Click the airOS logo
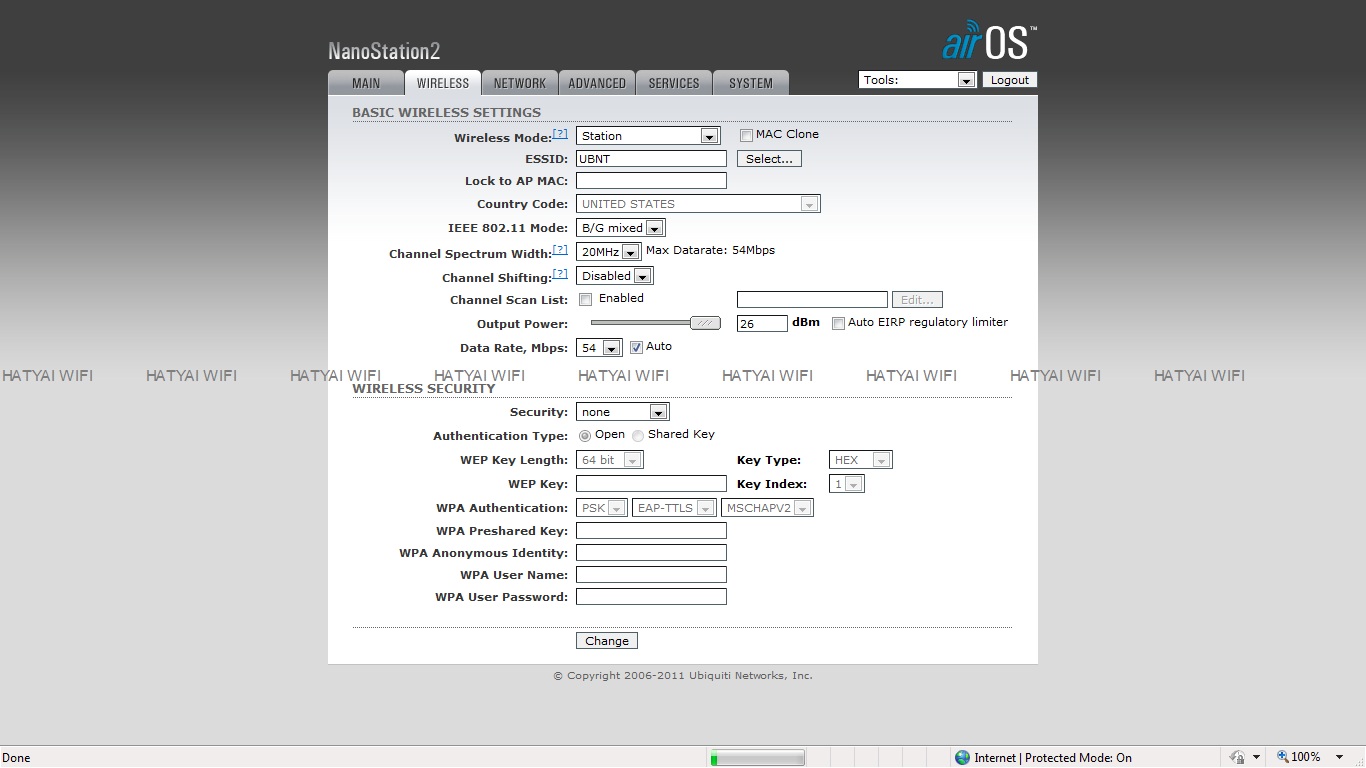The width and height of the screenshot is (1366, 768). tap(989, 40)
